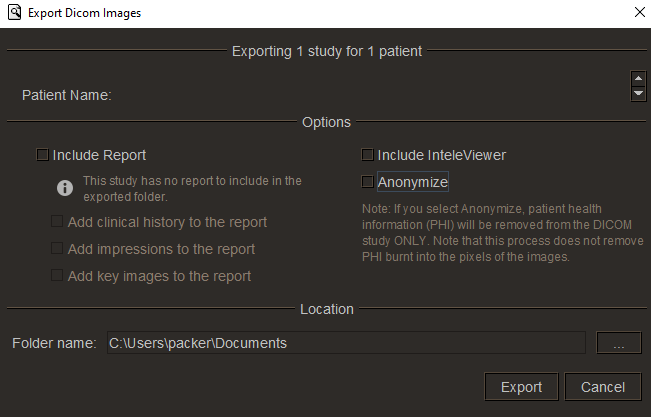651x417 pixels.
Task: Click the Anonymize label text
Action: coord(413,182)
